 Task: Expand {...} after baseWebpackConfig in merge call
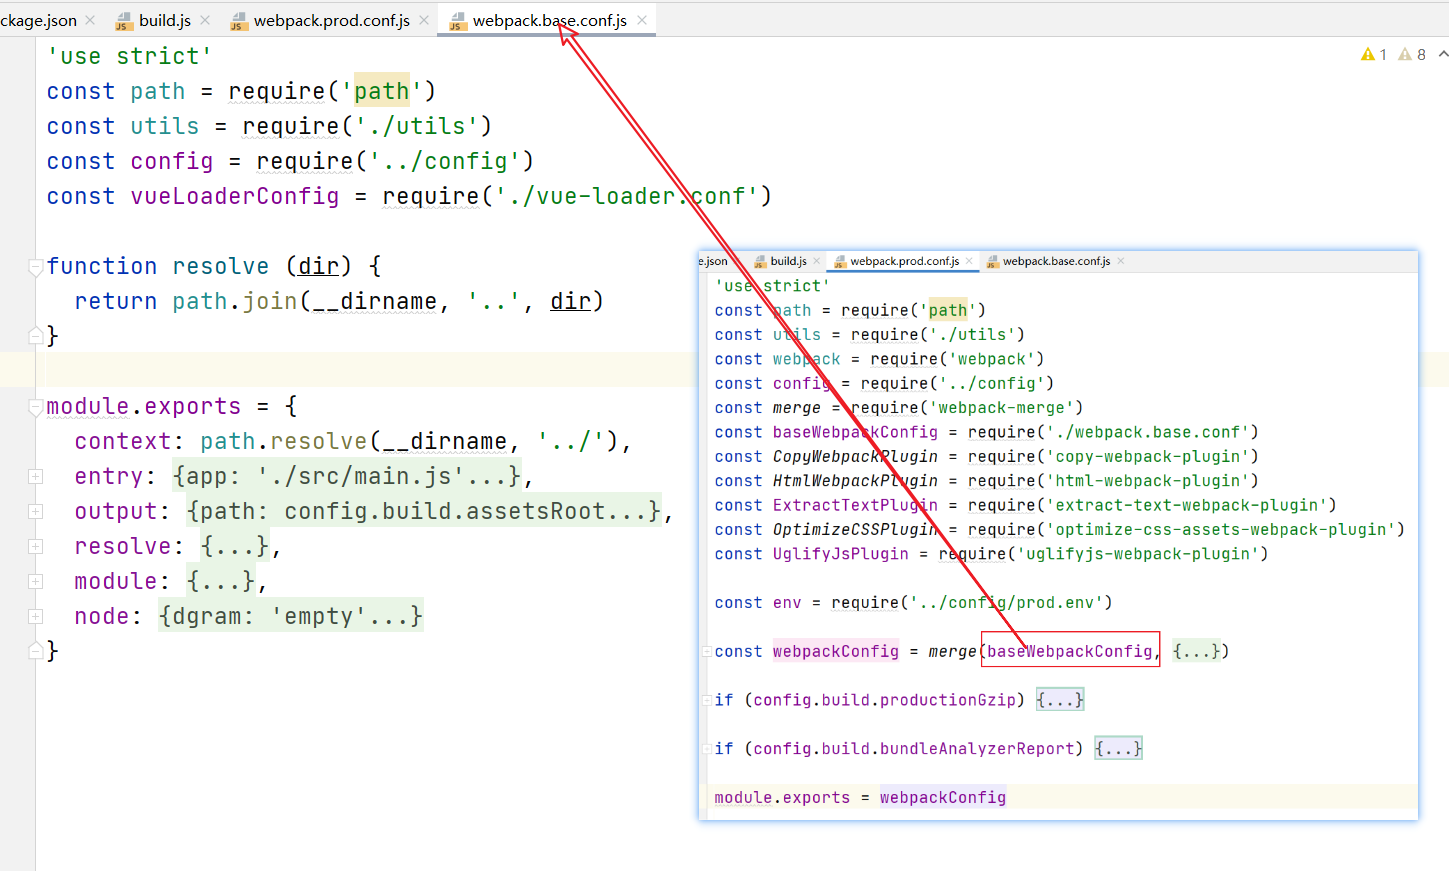tap(1196, 651)
